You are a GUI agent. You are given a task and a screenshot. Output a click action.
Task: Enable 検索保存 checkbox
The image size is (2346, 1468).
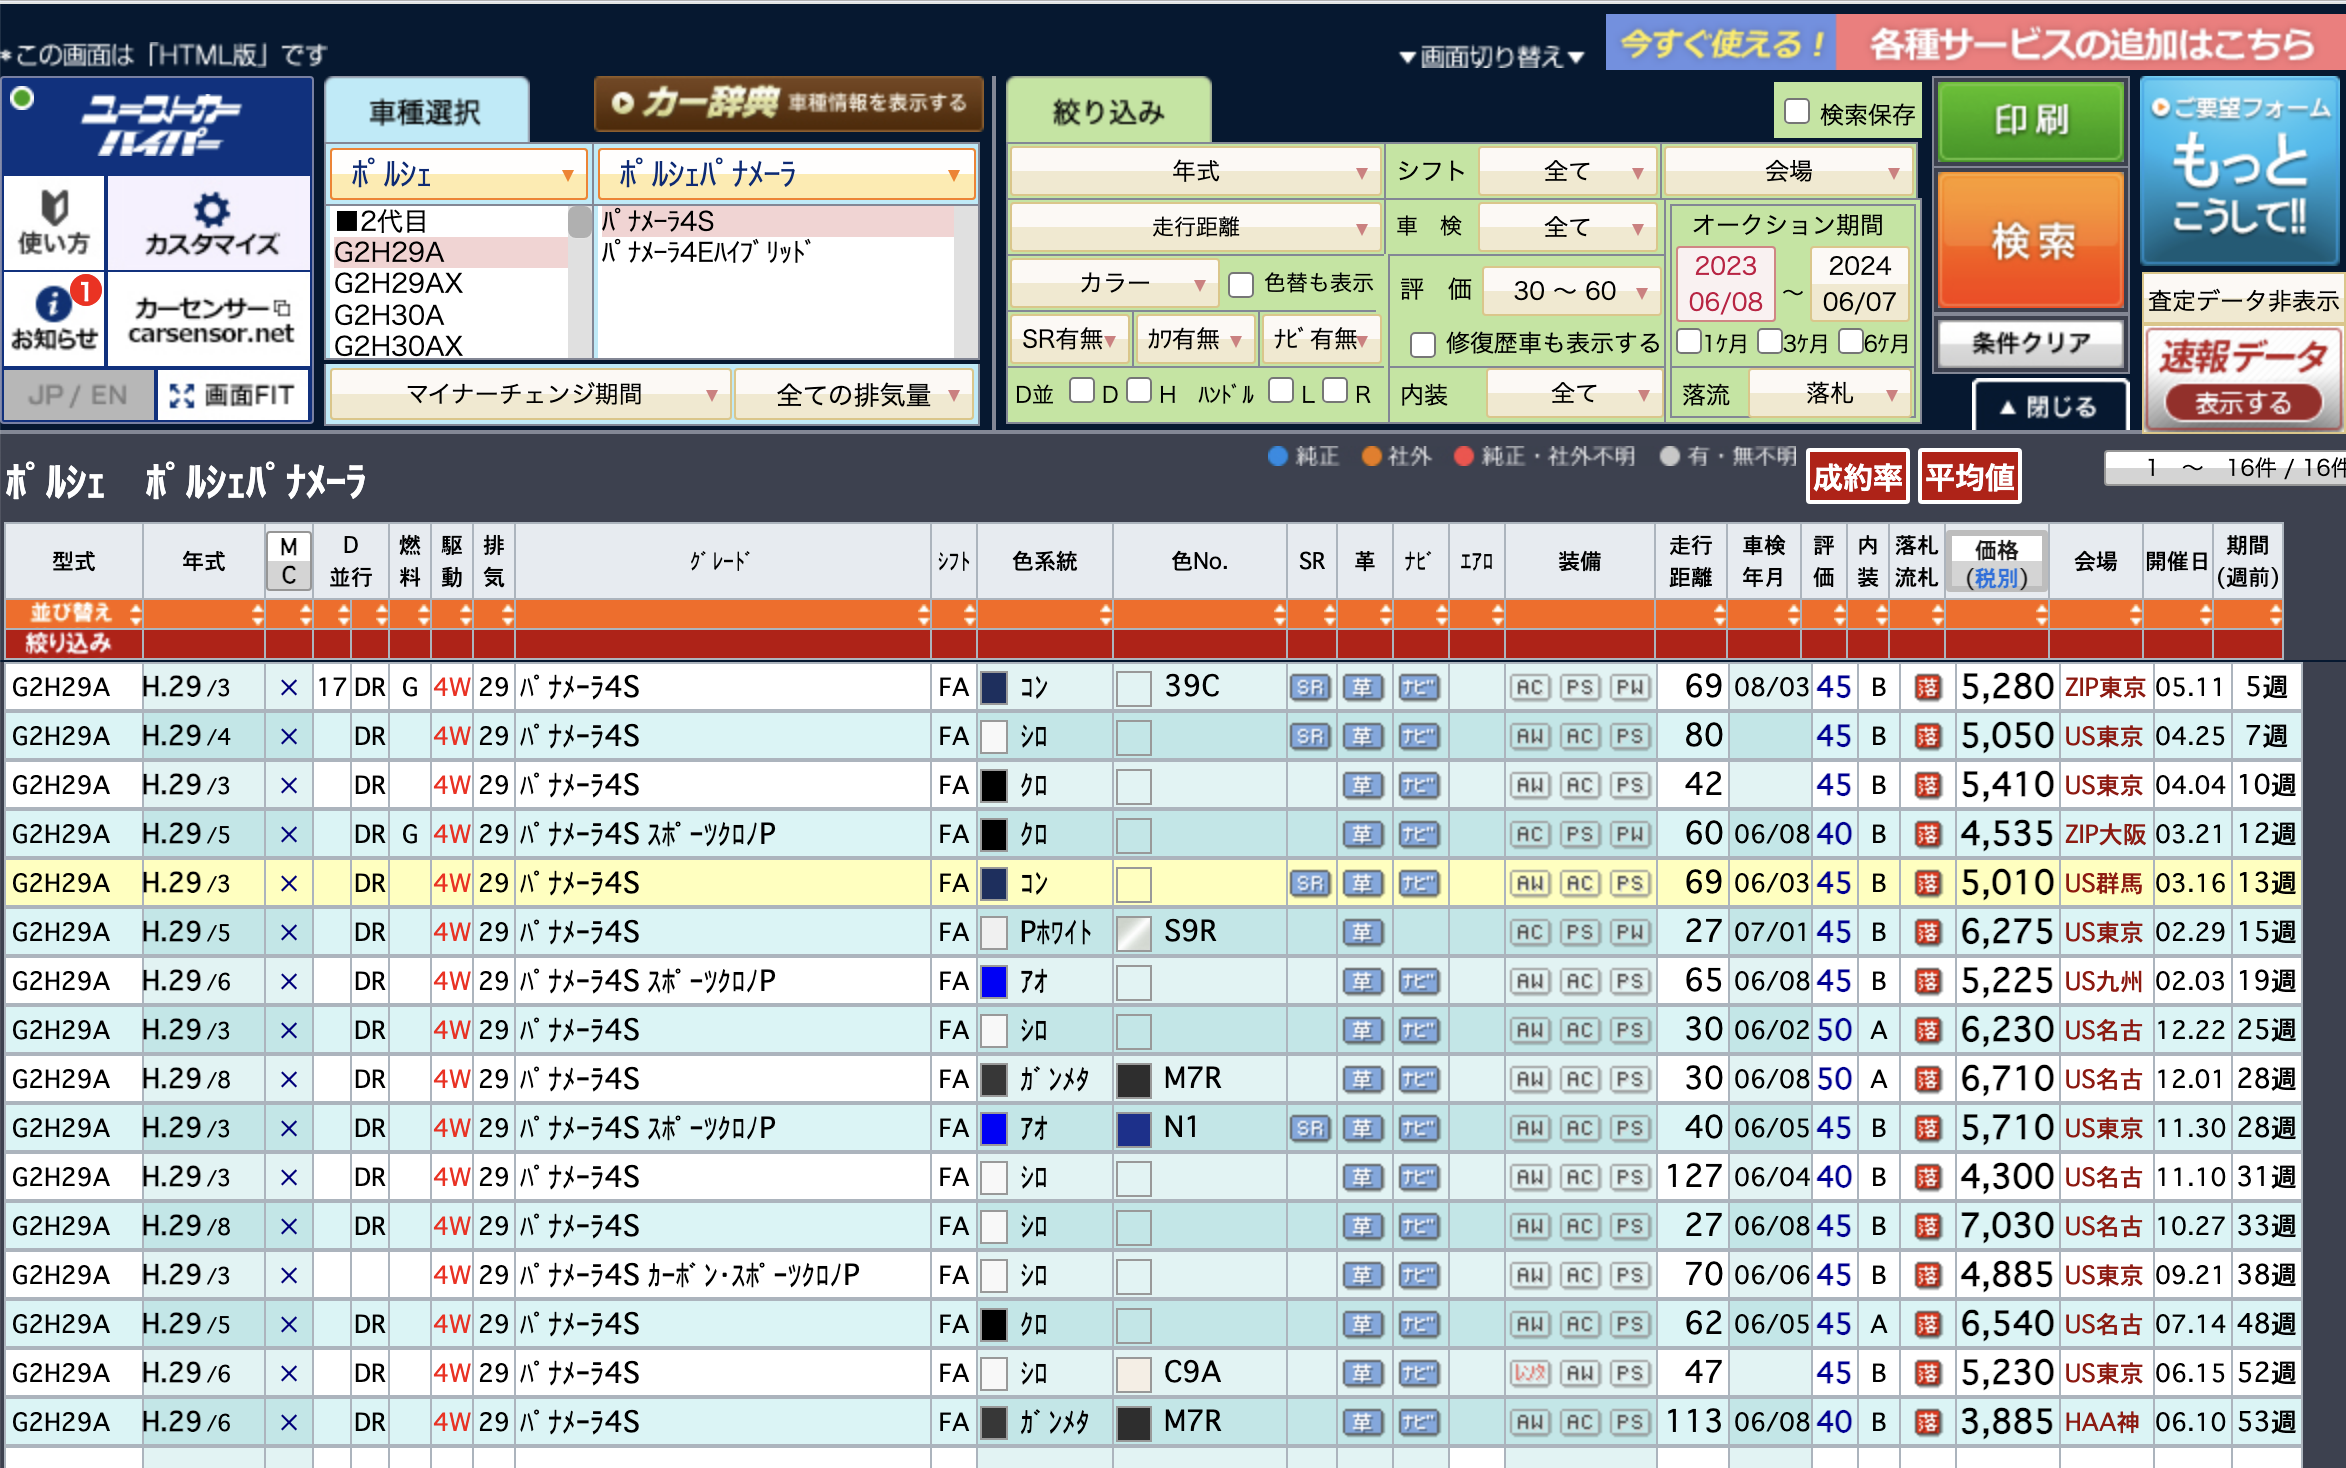click(x=1797, y=111)
